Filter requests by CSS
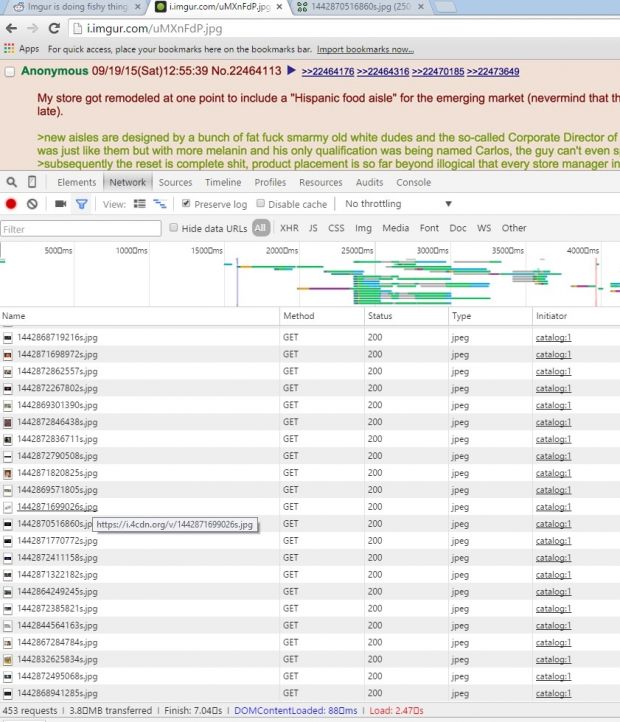Image resolution: width=620 pixels, height=722 pixels. point(336,228)
